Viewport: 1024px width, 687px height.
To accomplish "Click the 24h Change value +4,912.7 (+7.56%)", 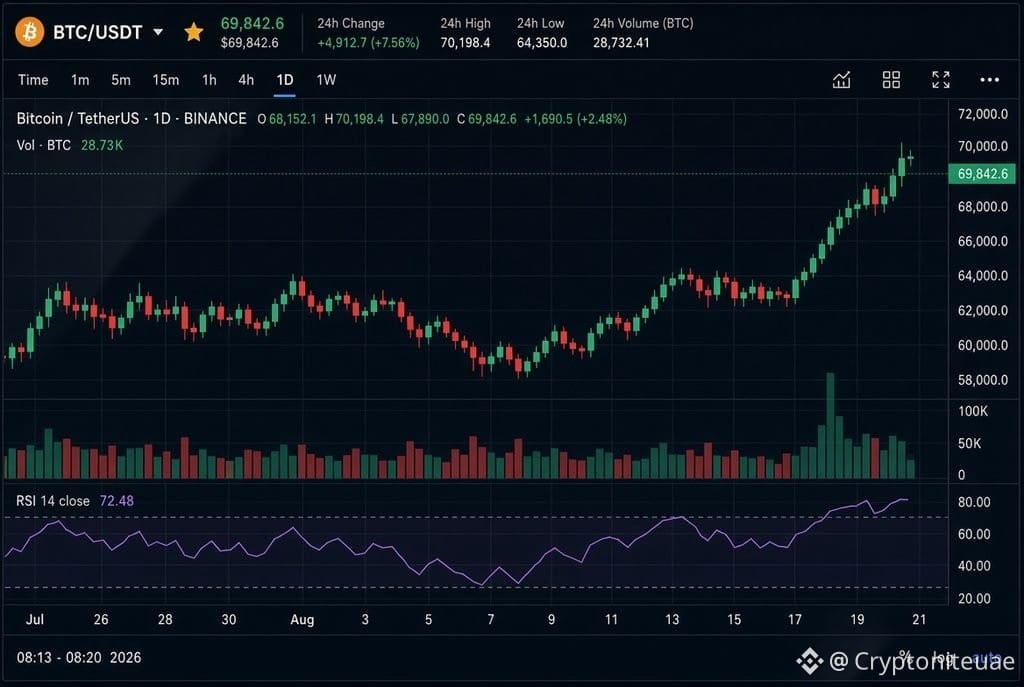I will tap(368, 42).
